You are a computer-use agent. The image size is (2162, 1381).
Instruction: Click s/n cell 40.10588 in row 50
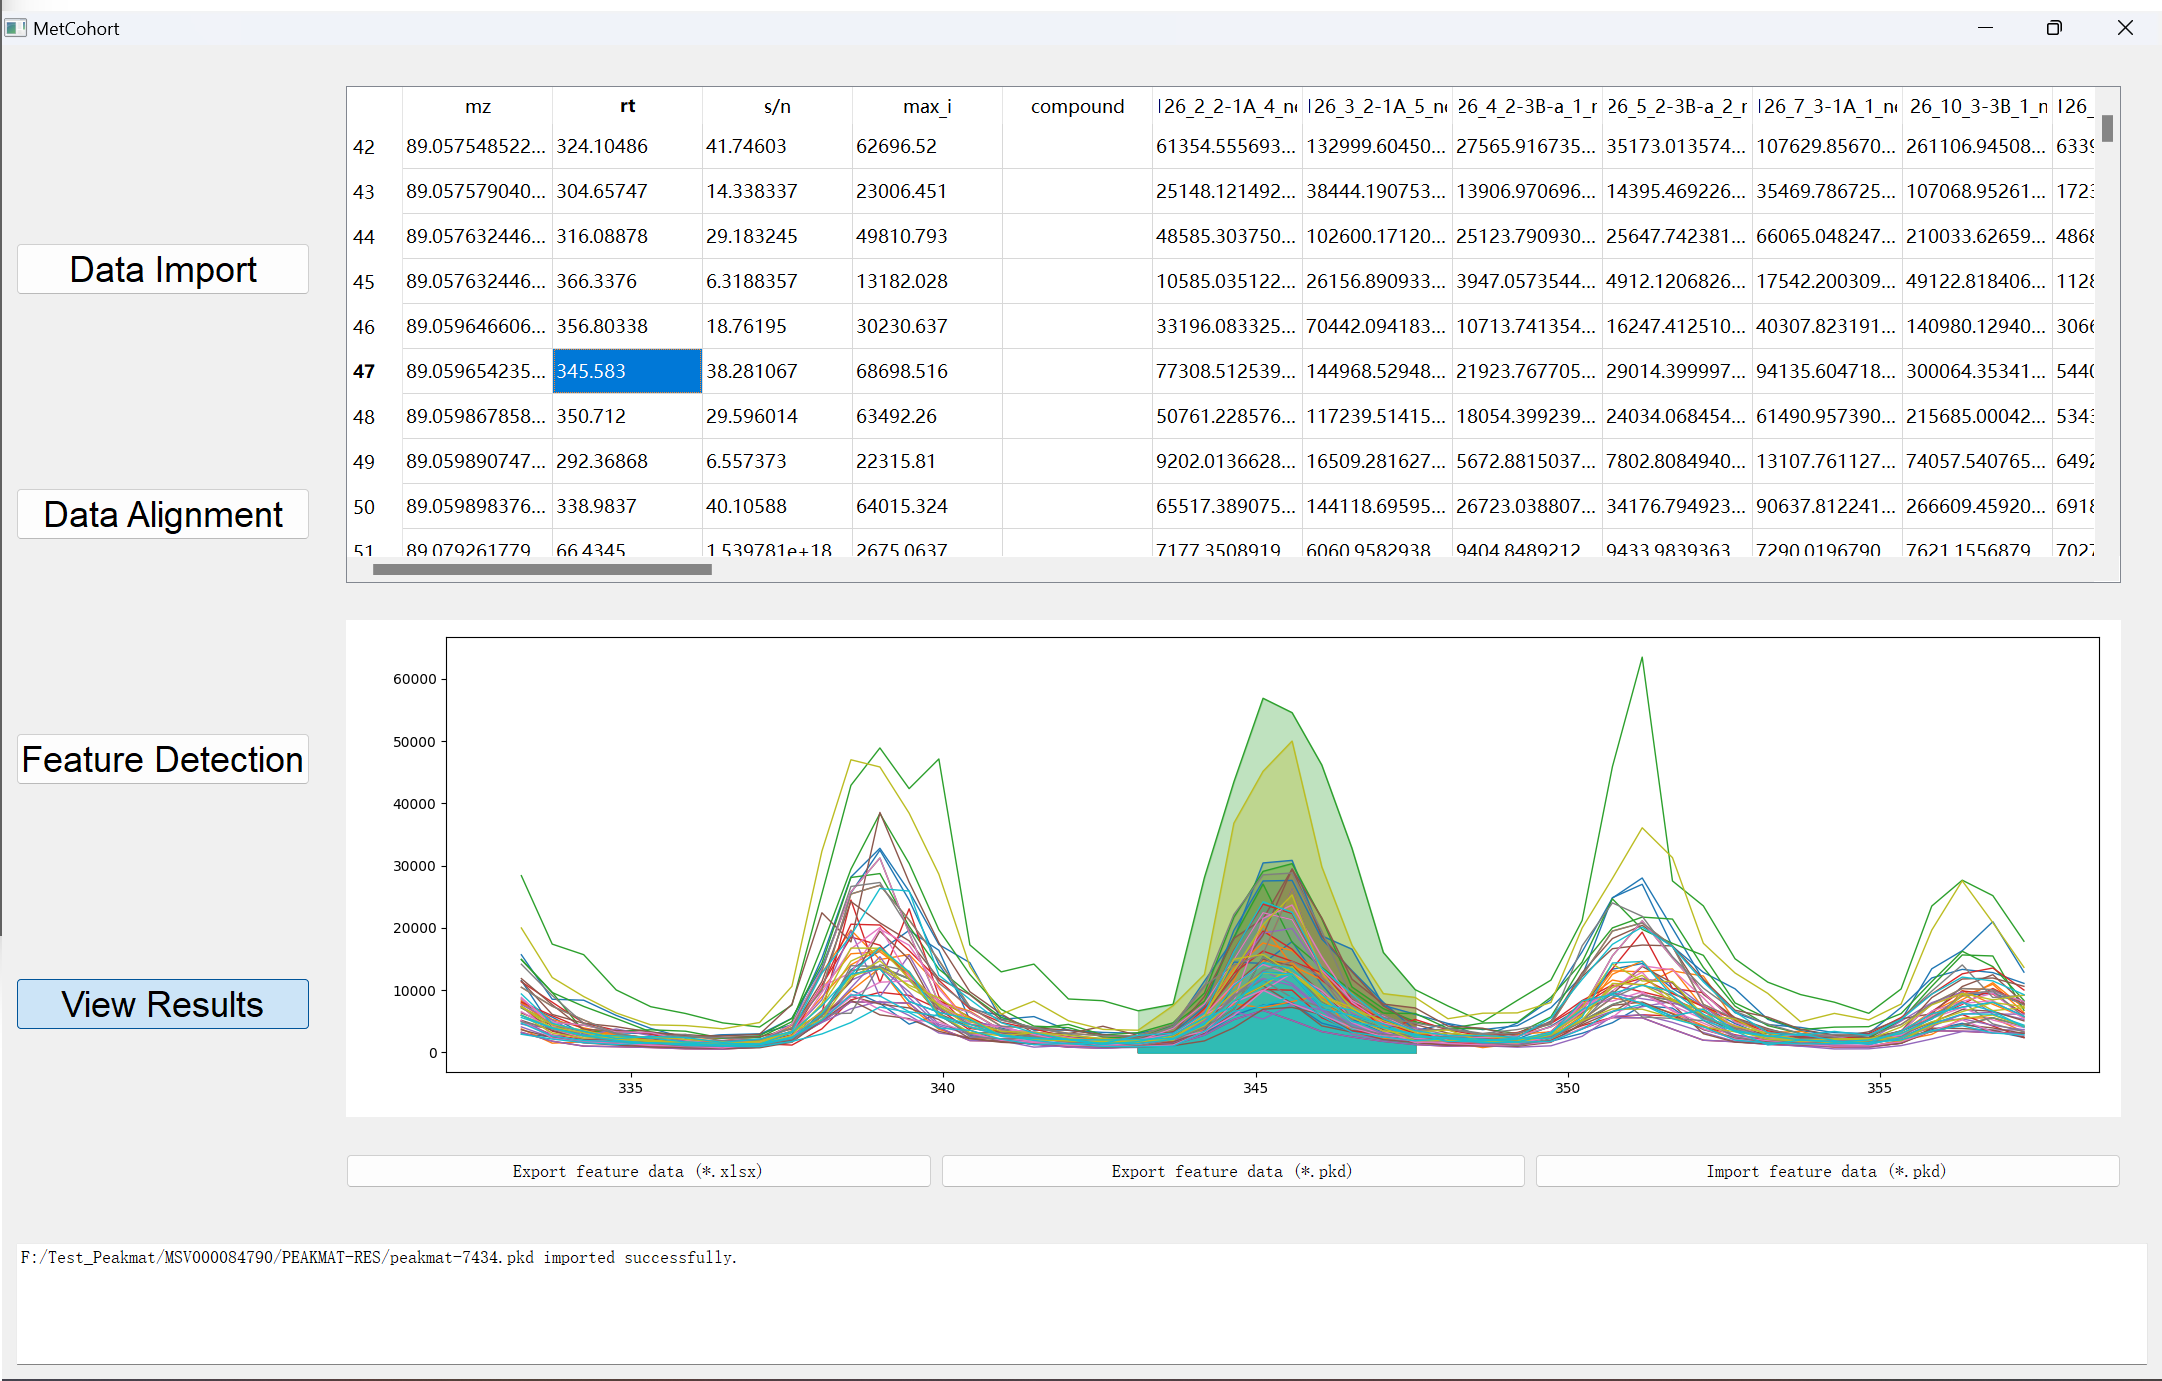[777, 506]
